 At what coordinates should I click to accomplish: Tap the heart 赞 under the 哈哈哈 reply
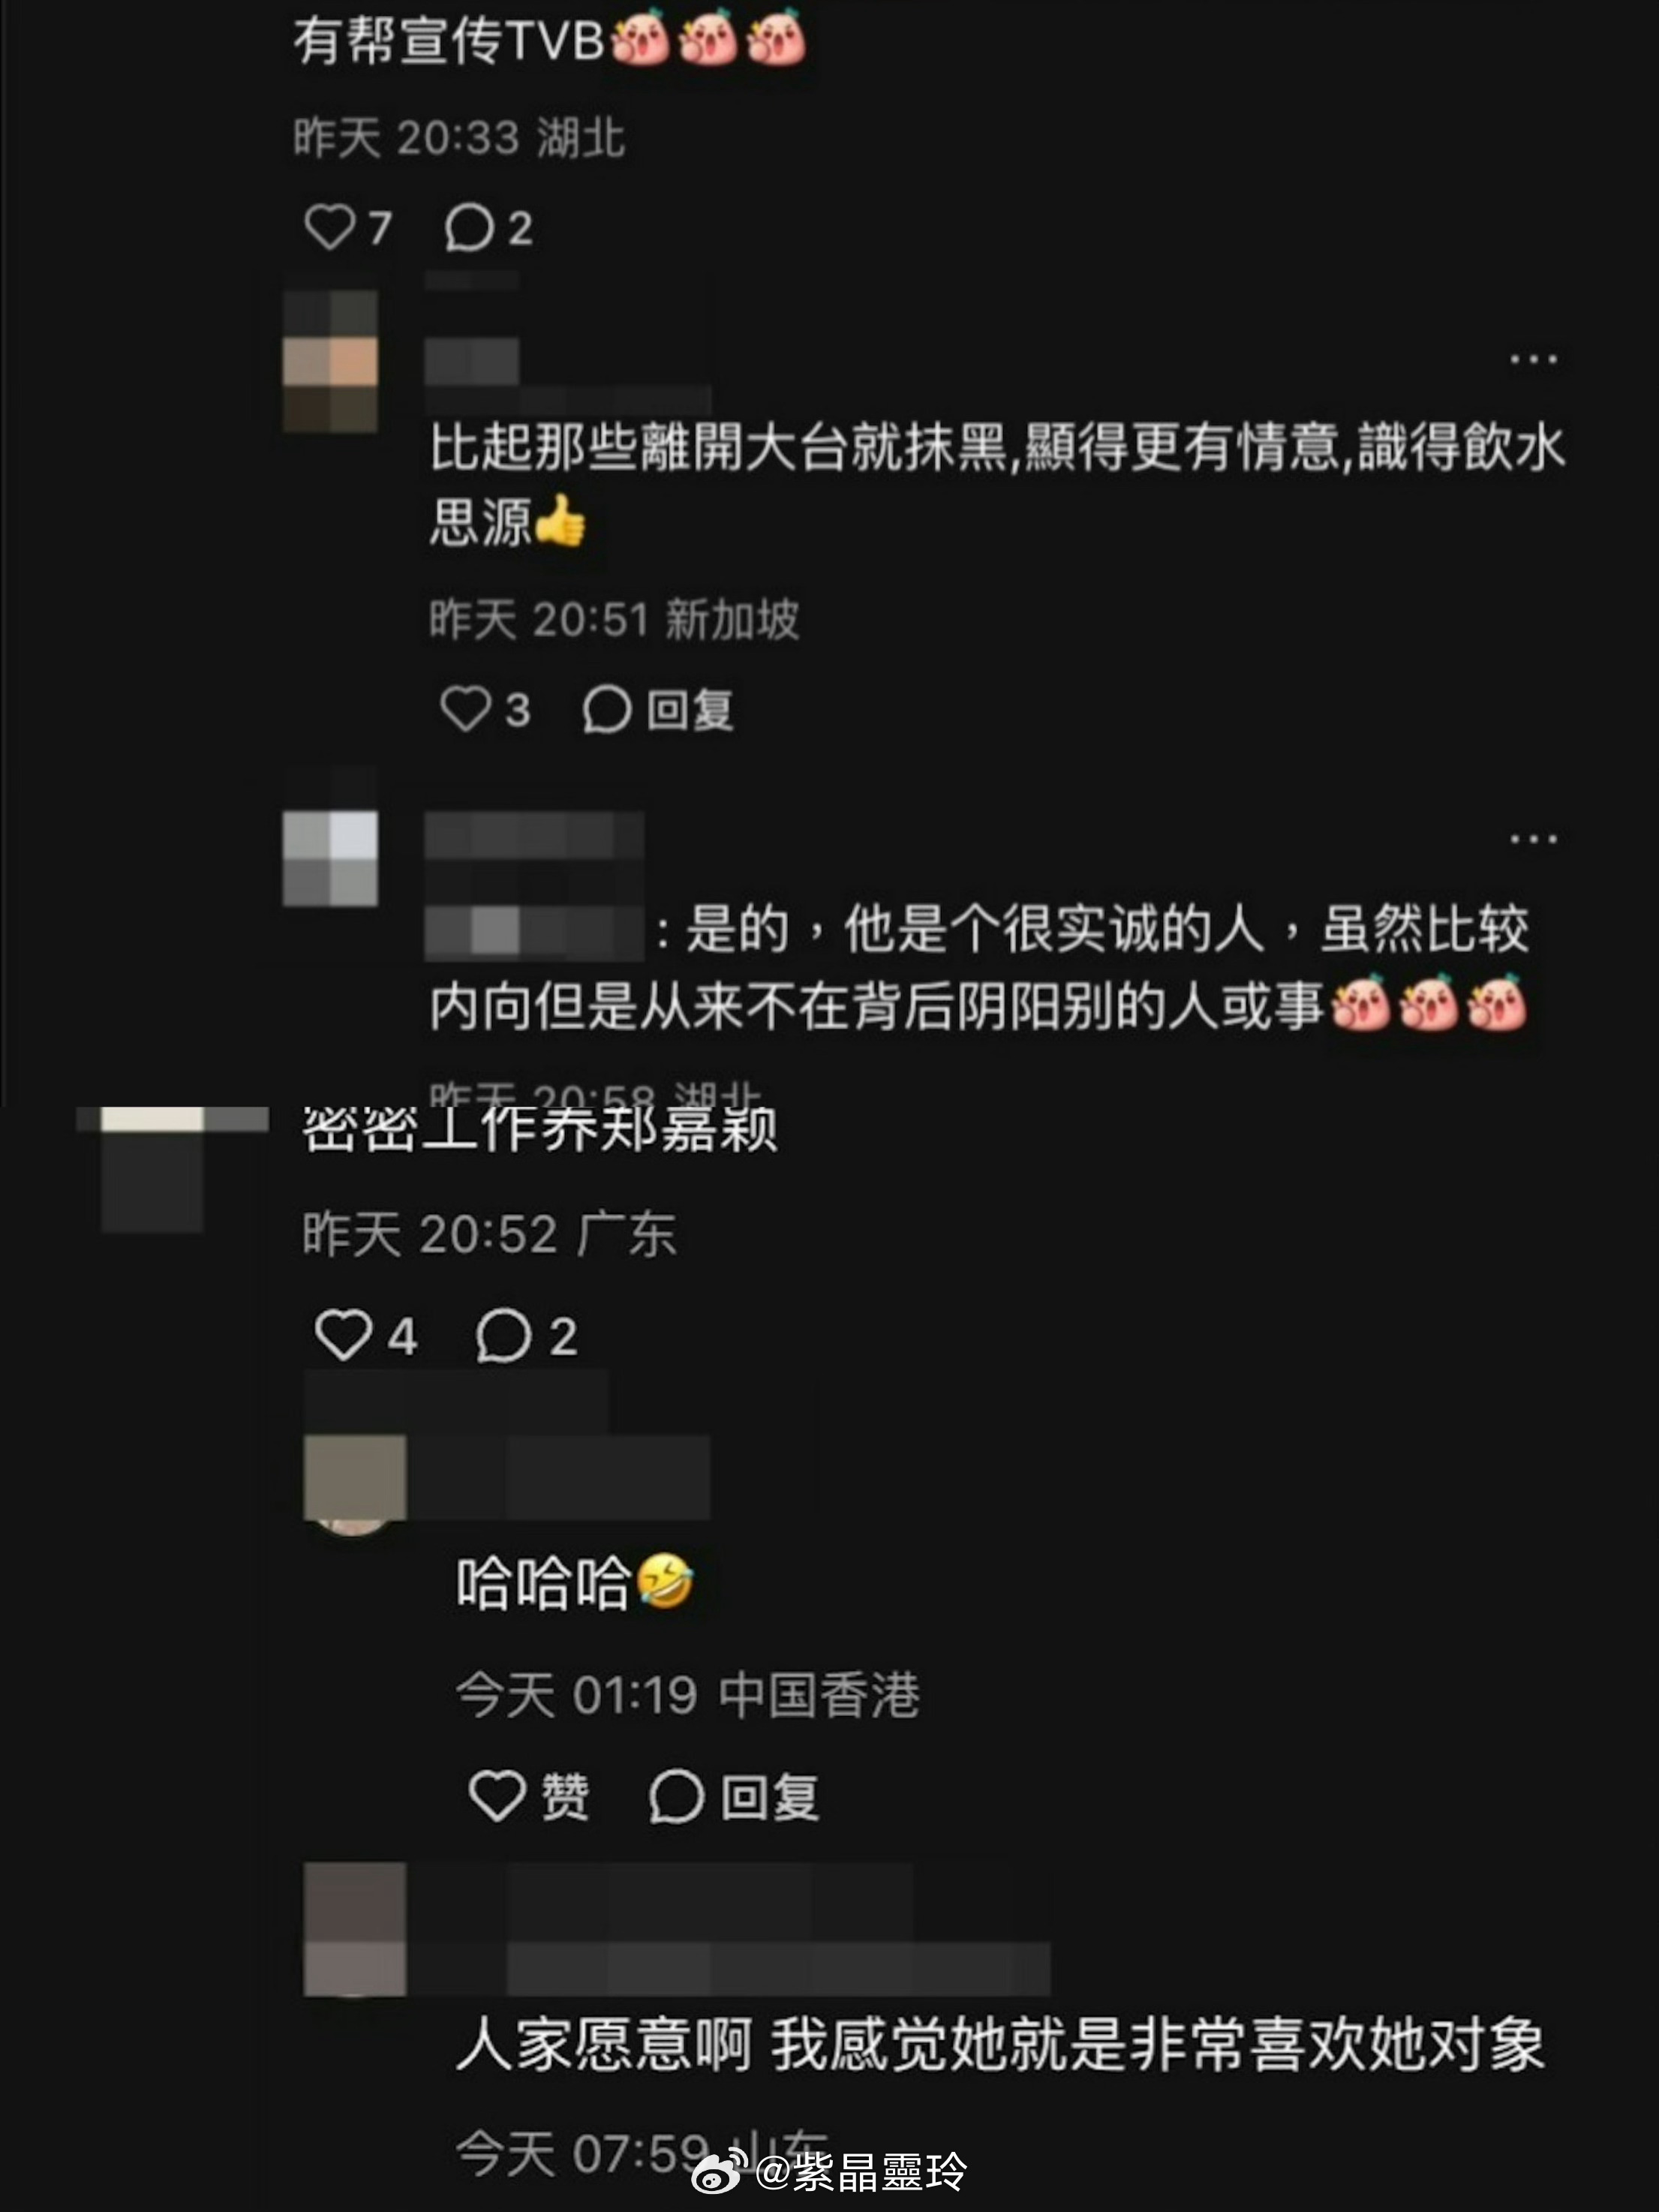coord(529,1796)
